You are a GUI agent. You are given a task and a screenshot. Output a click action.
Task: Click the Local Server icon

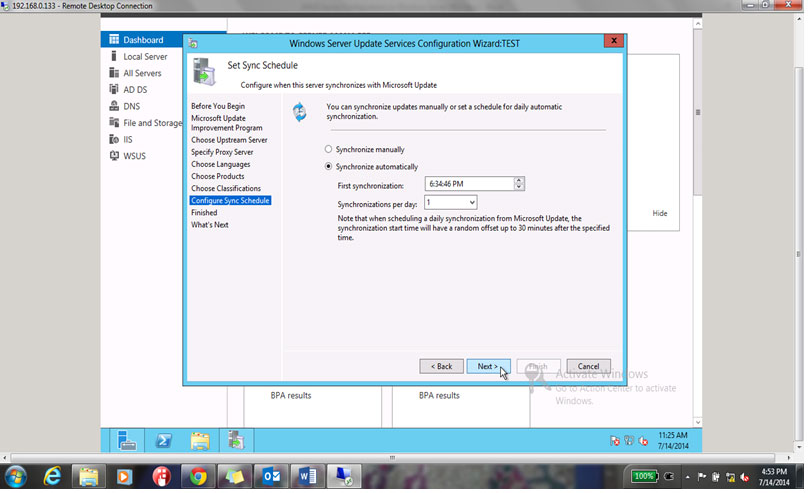click(x=114, y=56)
